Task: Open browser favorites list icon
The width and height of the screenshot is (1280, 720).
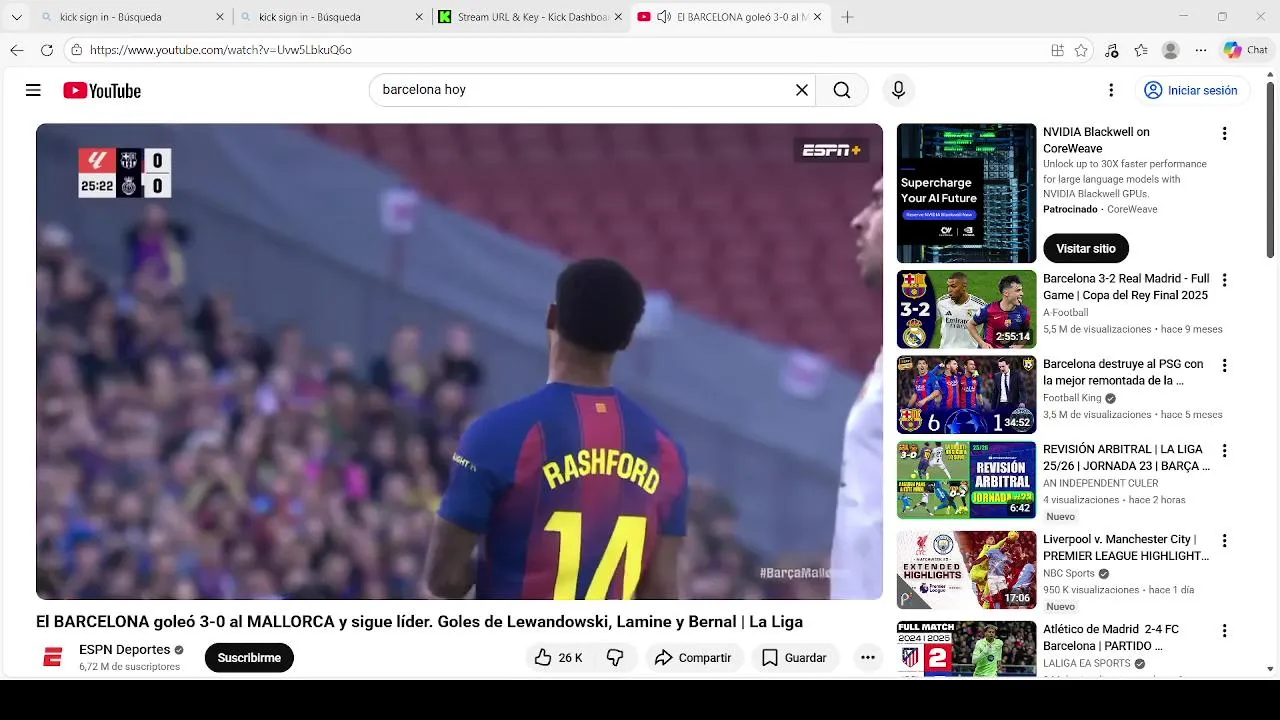Action: coord(1141,50)
